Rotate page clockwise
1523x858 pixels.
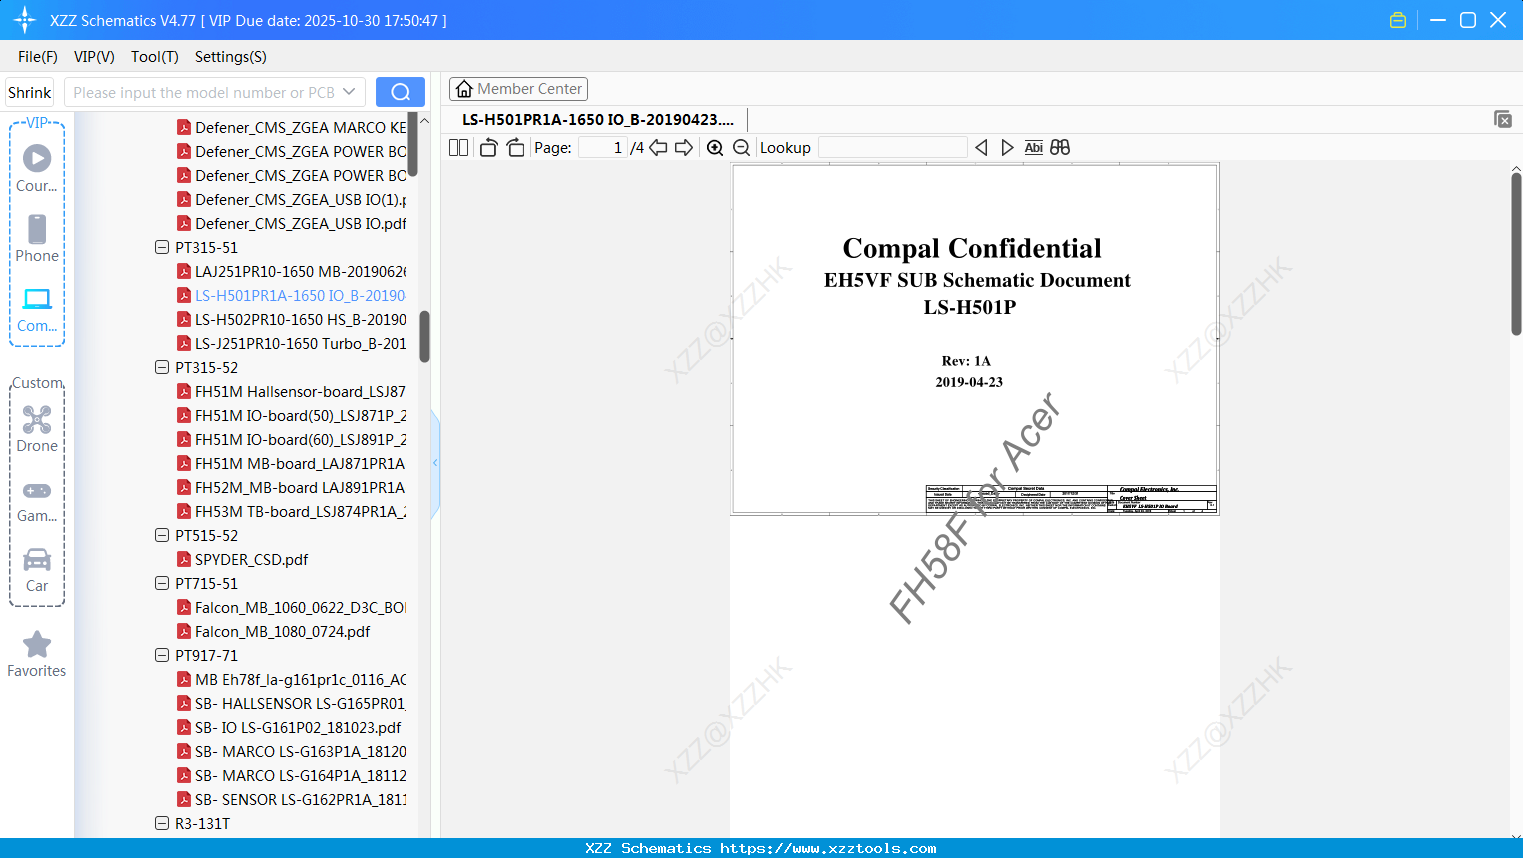click(515, 148)
